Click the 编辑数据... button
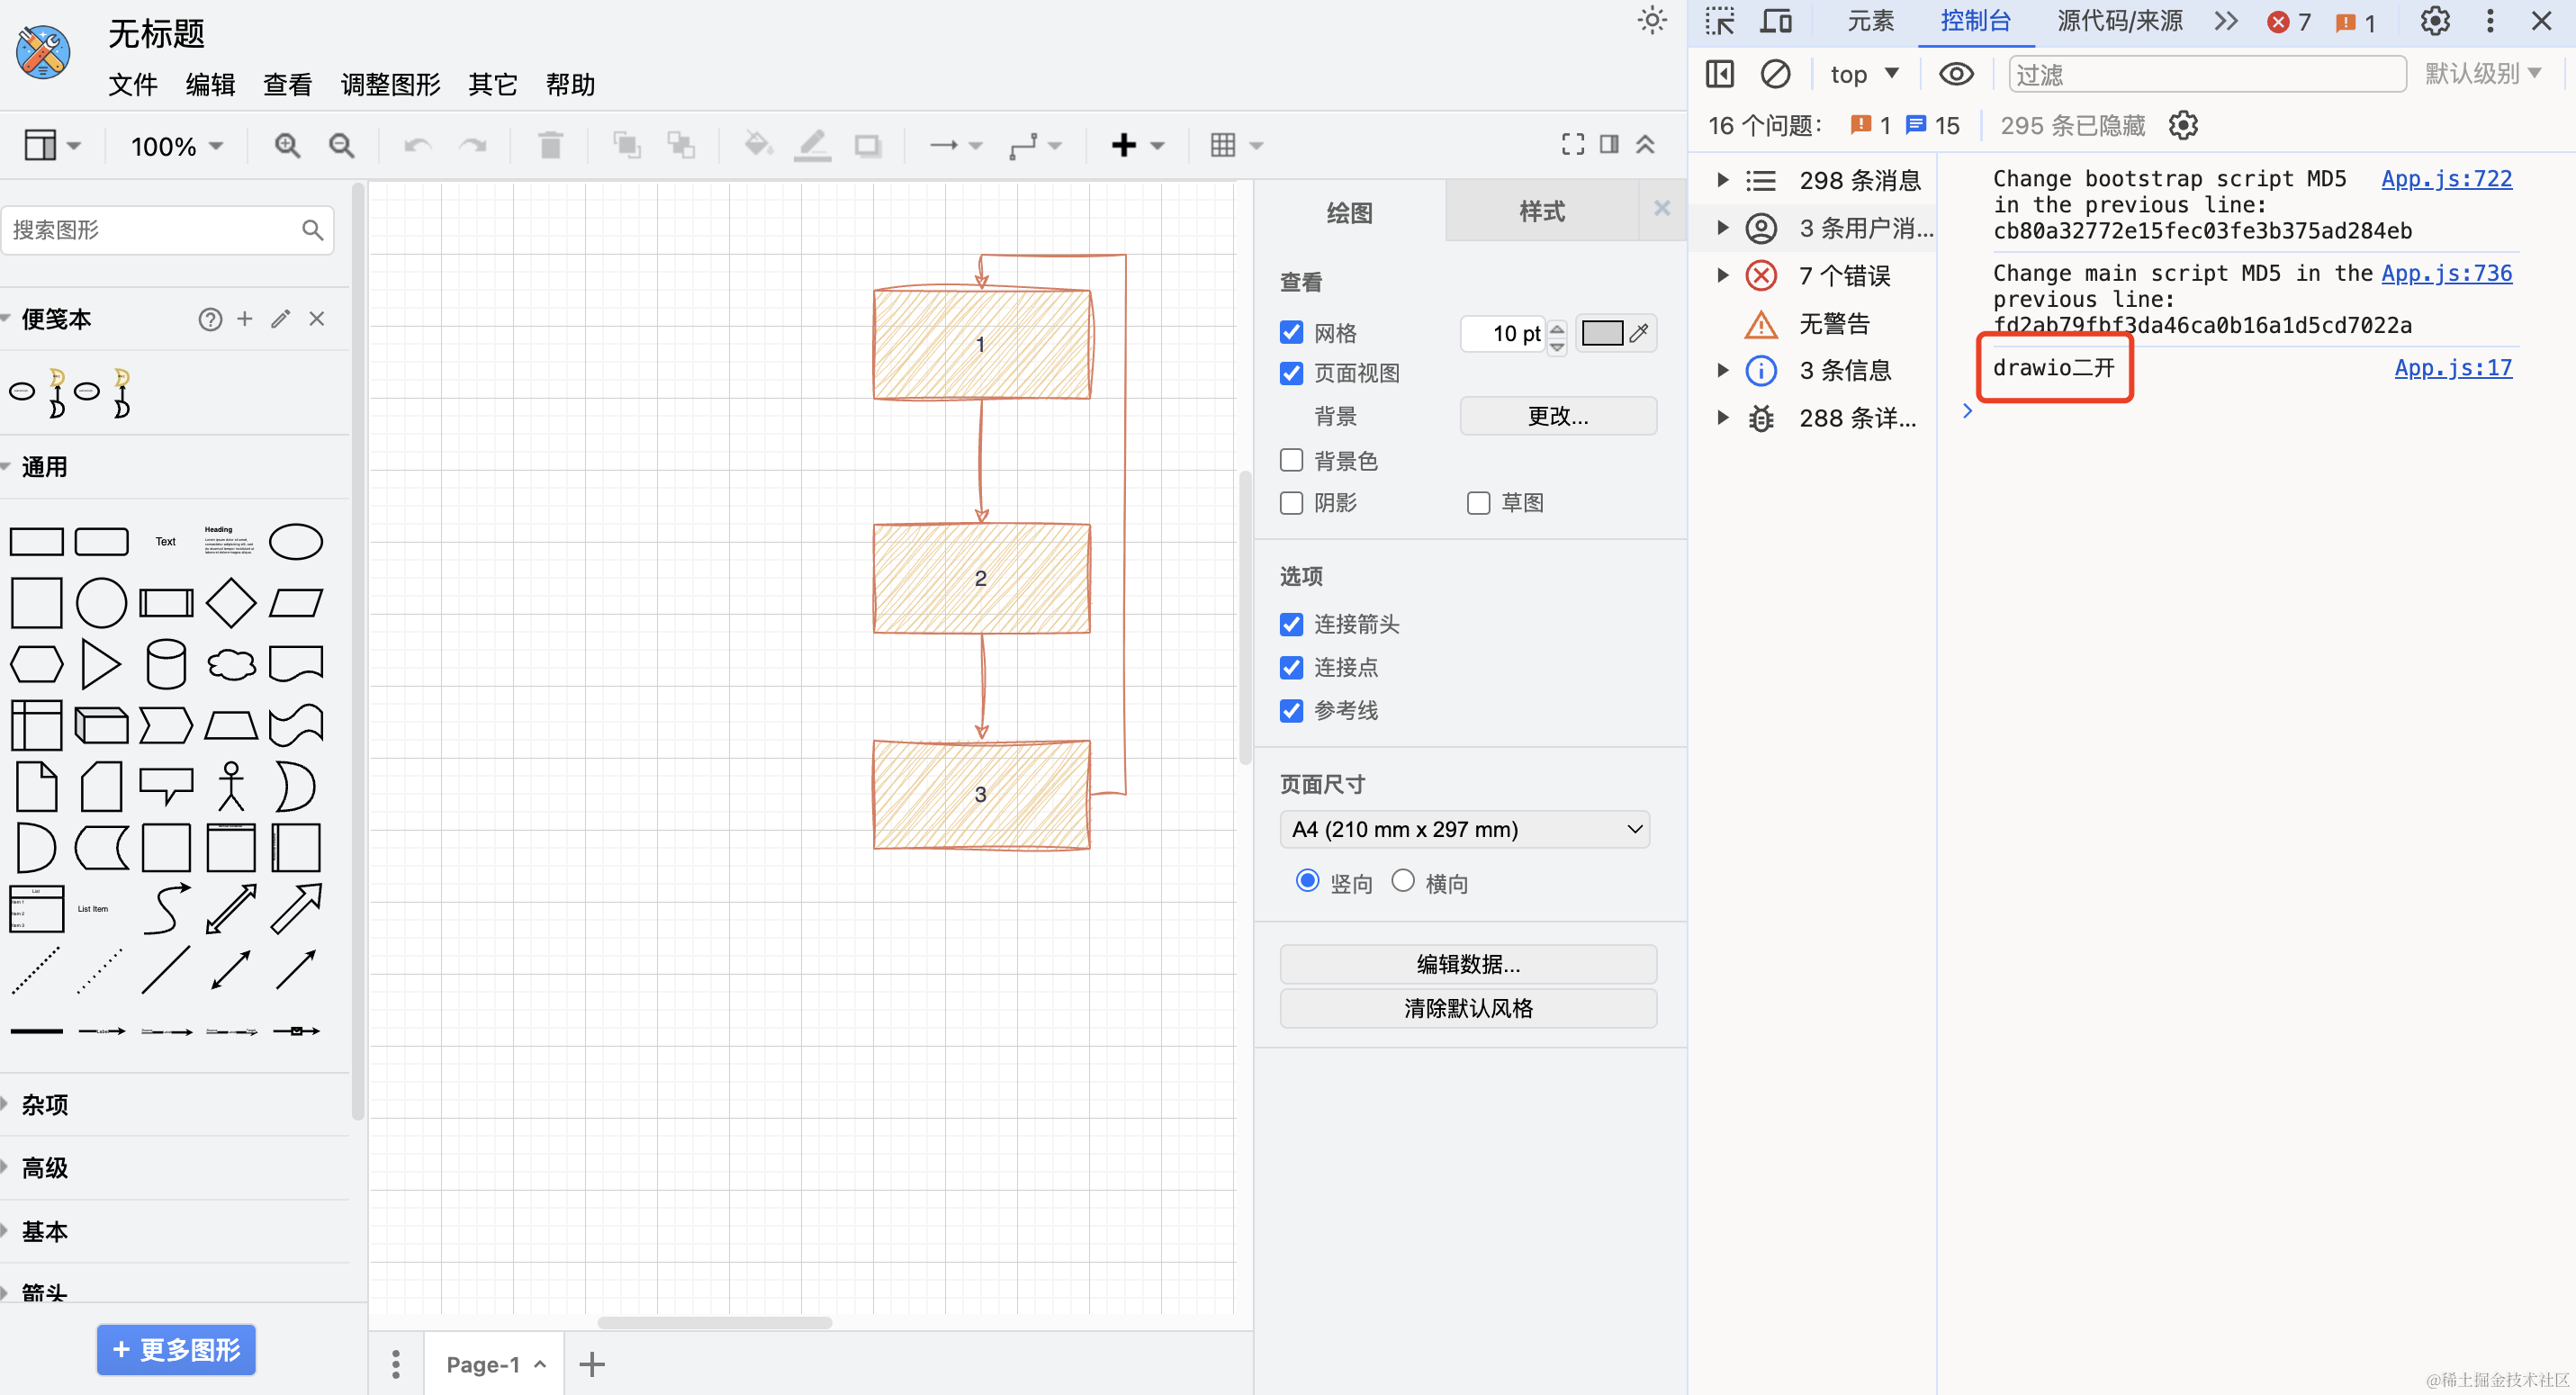The width and height of the screenshot is (2576, 1395). 1467,964
